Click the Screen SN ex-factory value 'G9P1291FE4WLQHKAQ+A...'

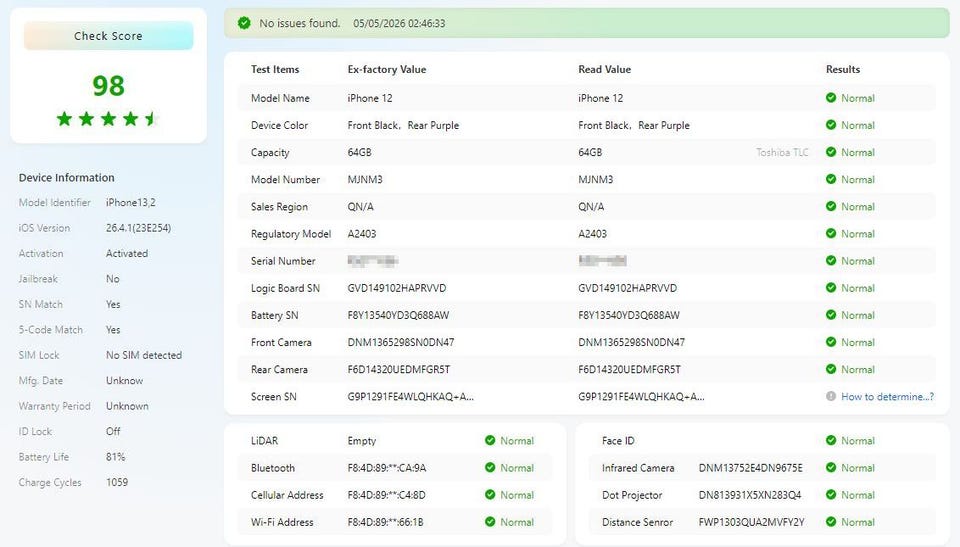tap(411, 396)
